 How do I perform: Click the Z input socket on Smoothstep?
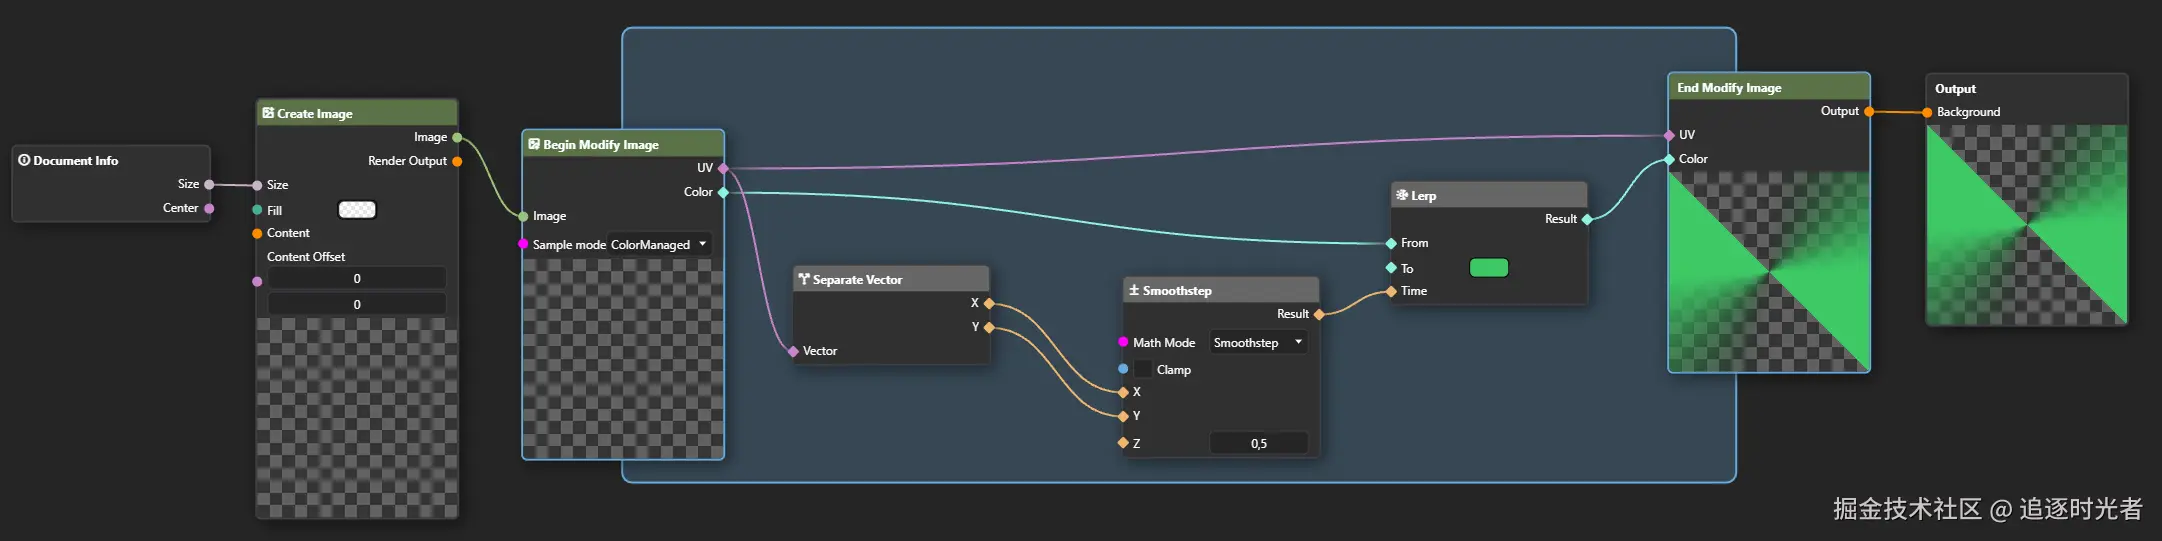[x=1123, y=442]
